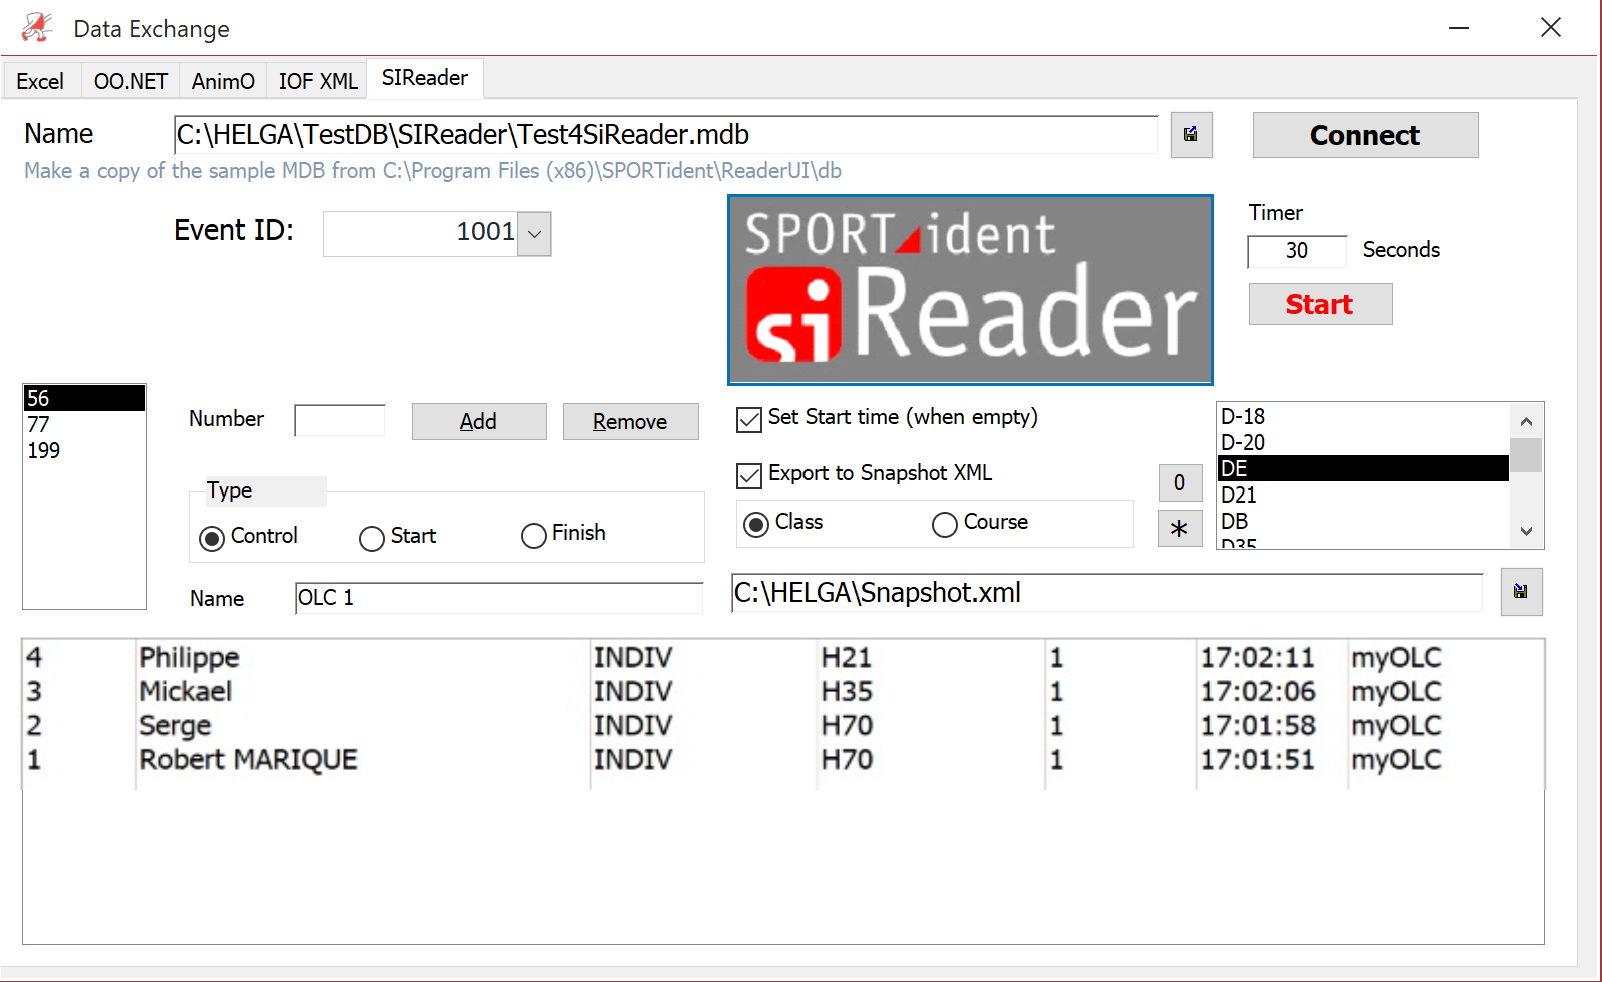1602x982 pixels.
Task: Toggle Export to Snapshot XML checkbox
Action: [749, 475]
